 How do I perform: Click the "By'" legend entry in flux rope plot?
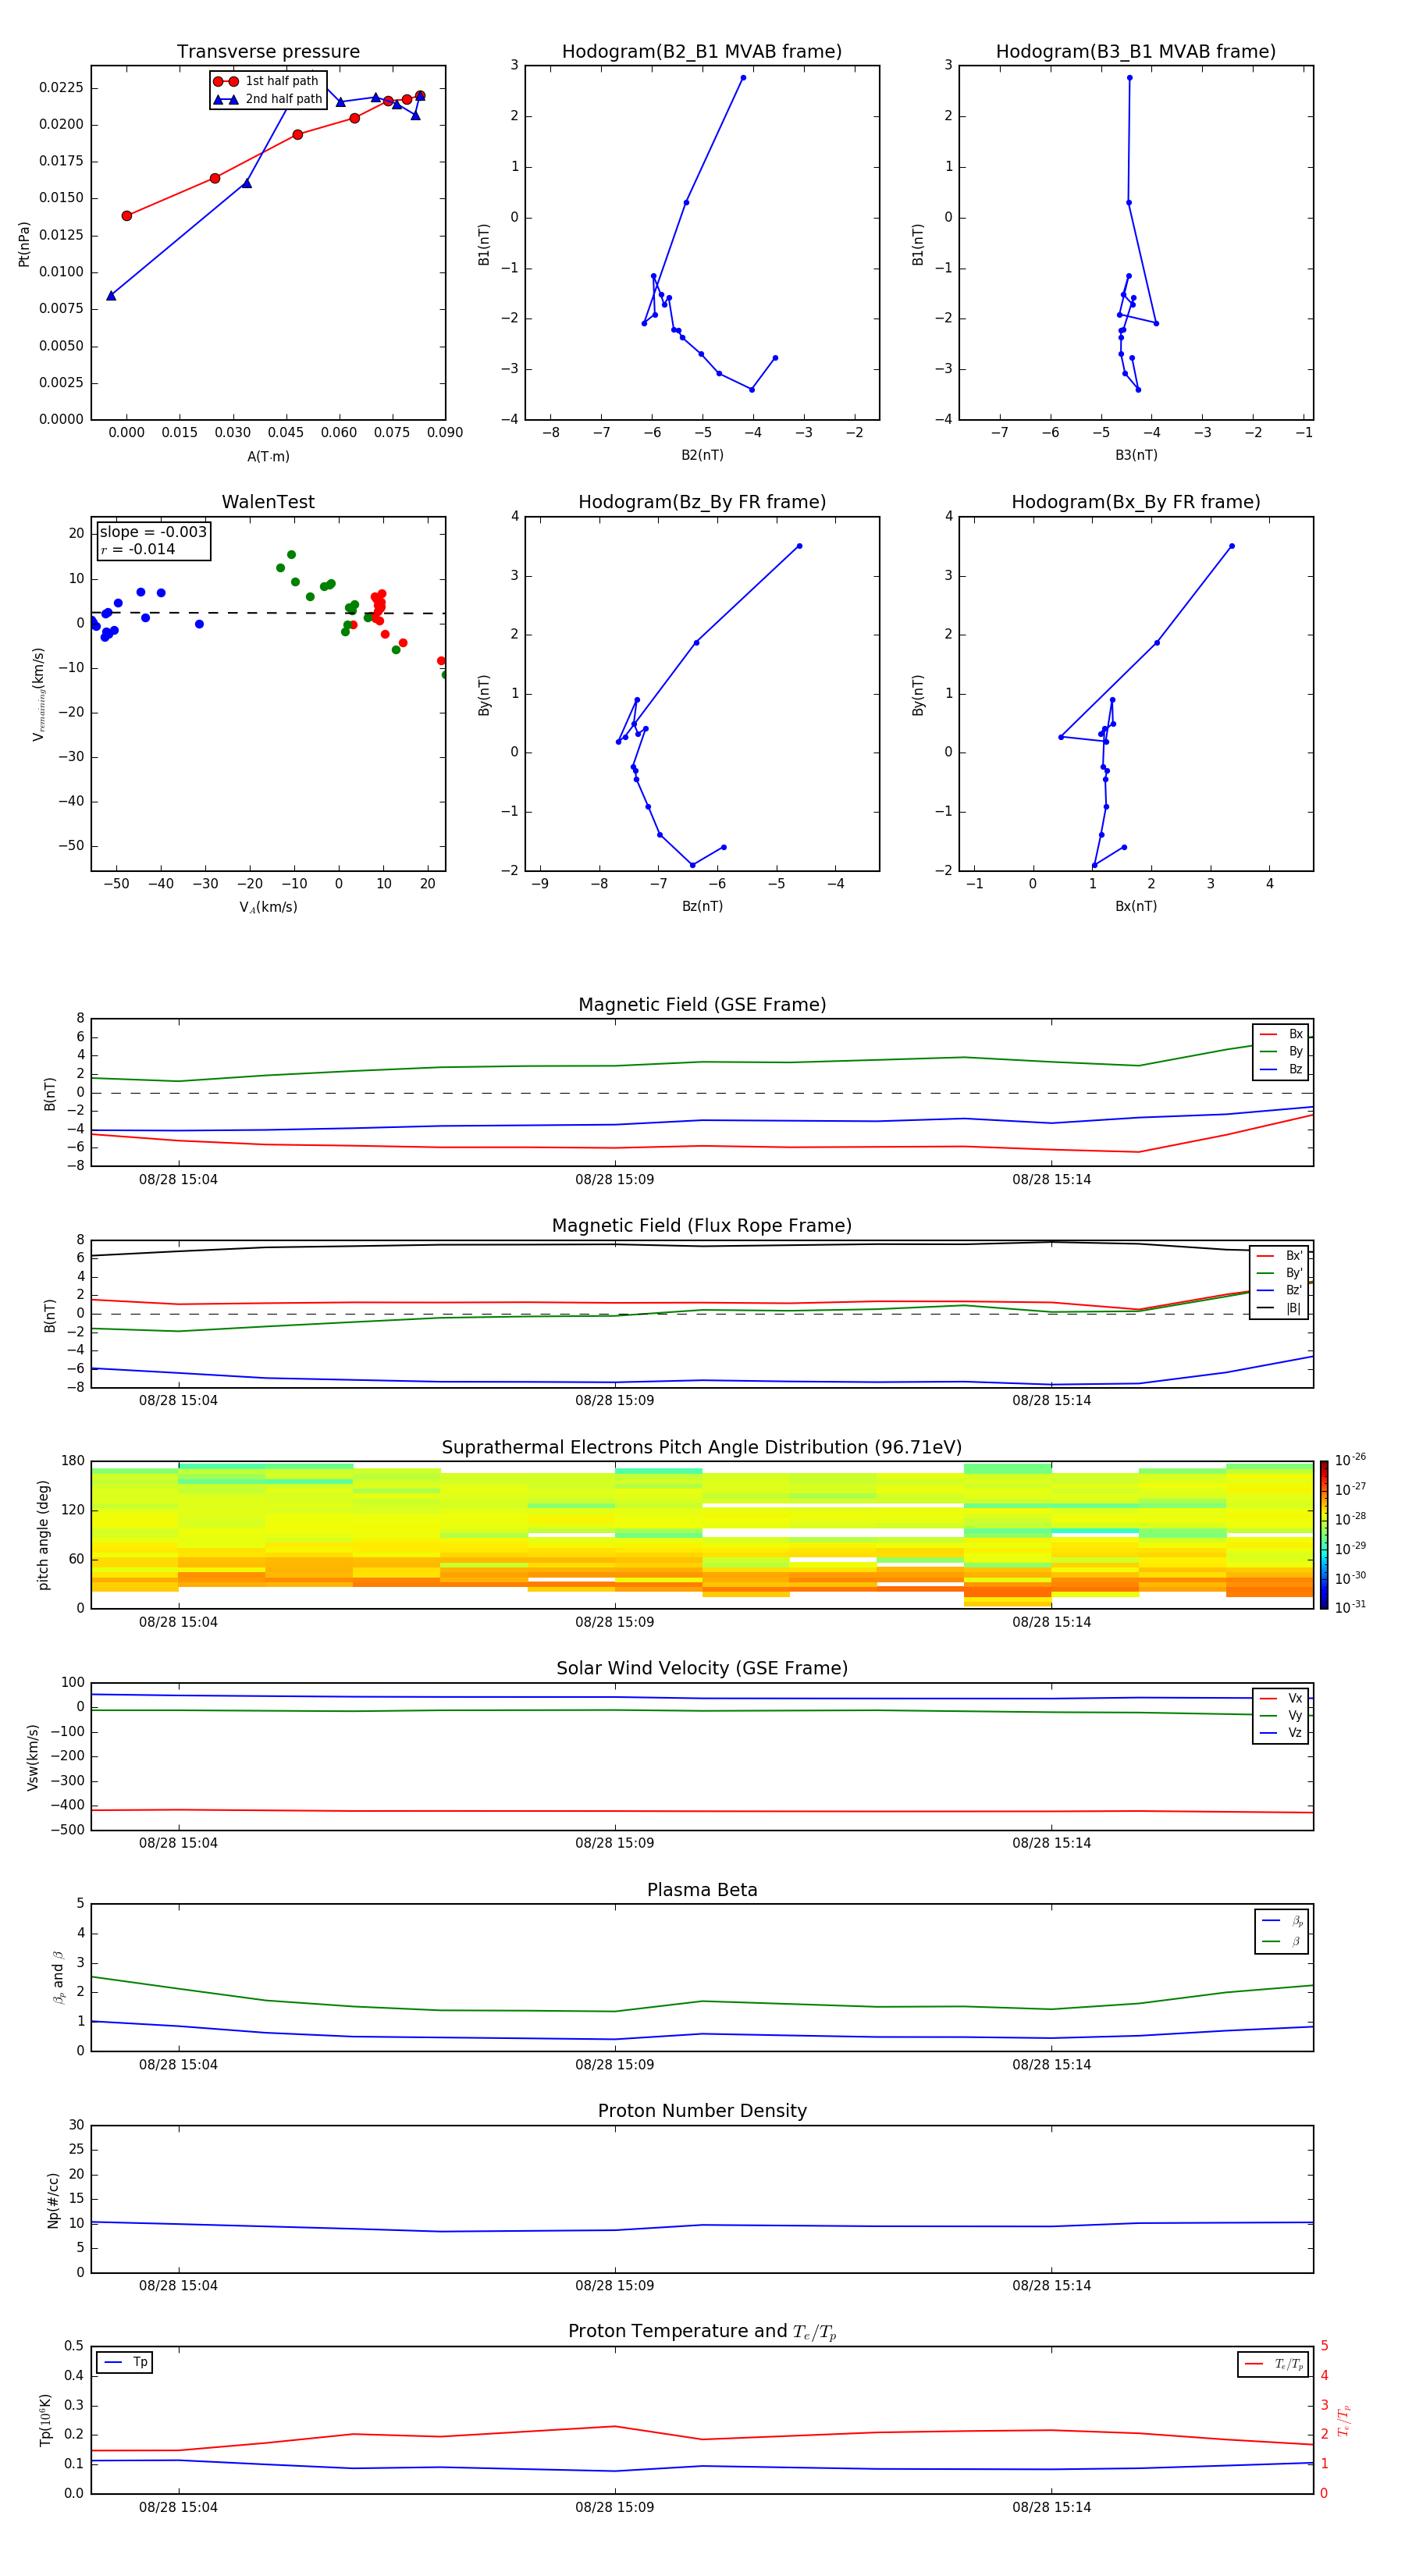[x=1280, y=1273]
